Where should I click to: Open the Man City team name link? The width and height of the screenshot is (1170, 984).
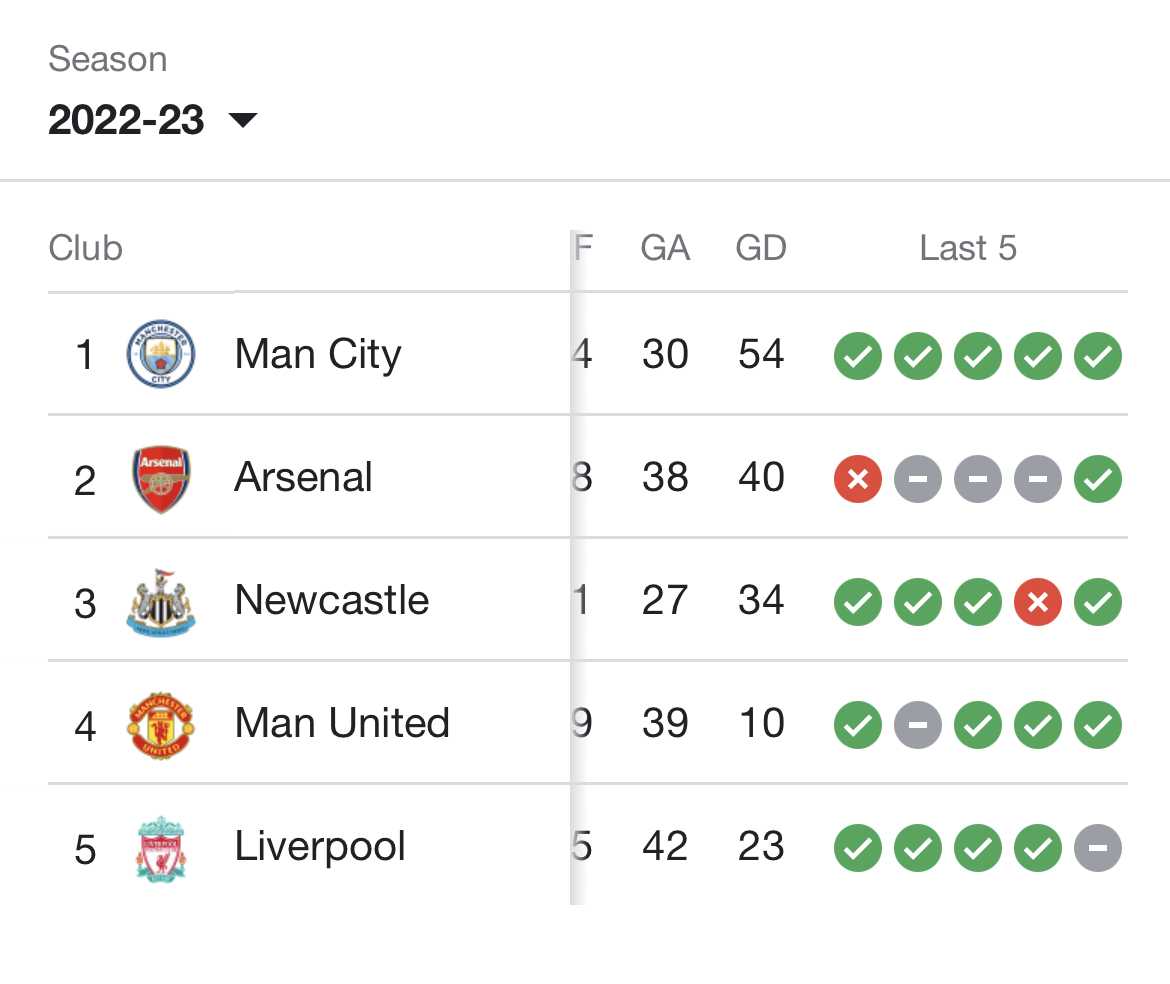(318, 354)
